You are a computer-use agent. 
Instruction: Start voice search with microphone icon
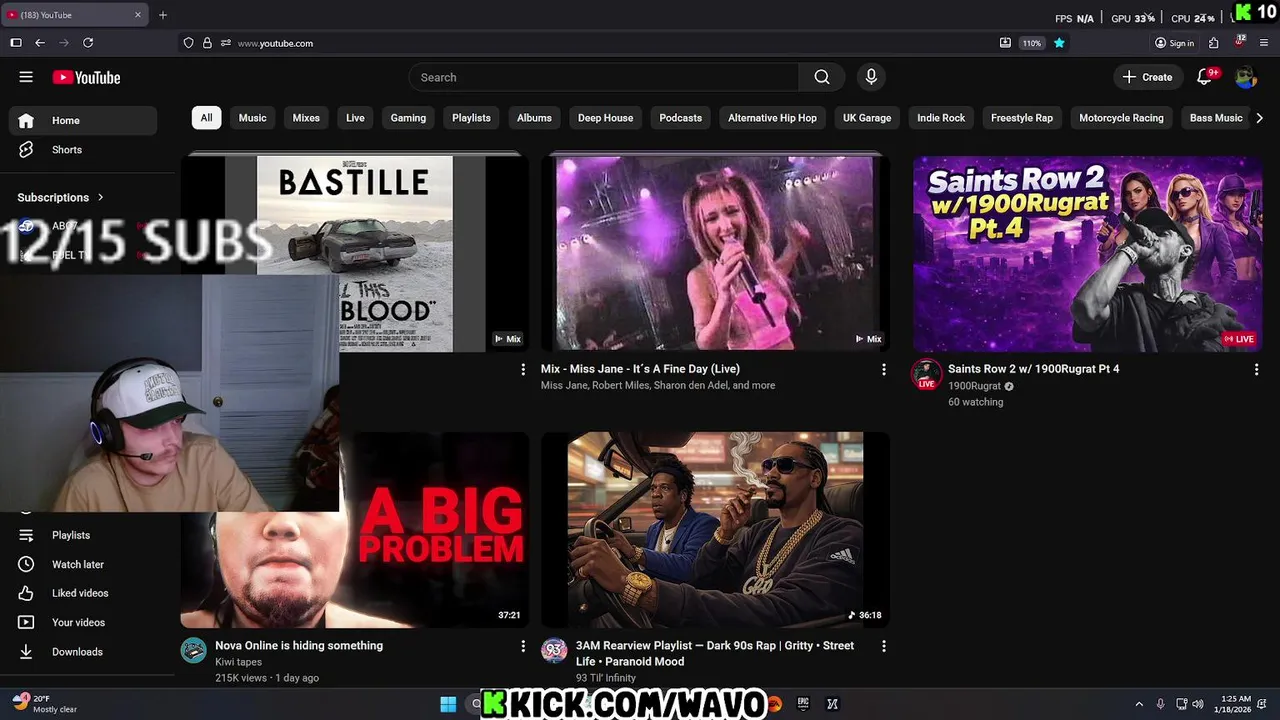871,77
